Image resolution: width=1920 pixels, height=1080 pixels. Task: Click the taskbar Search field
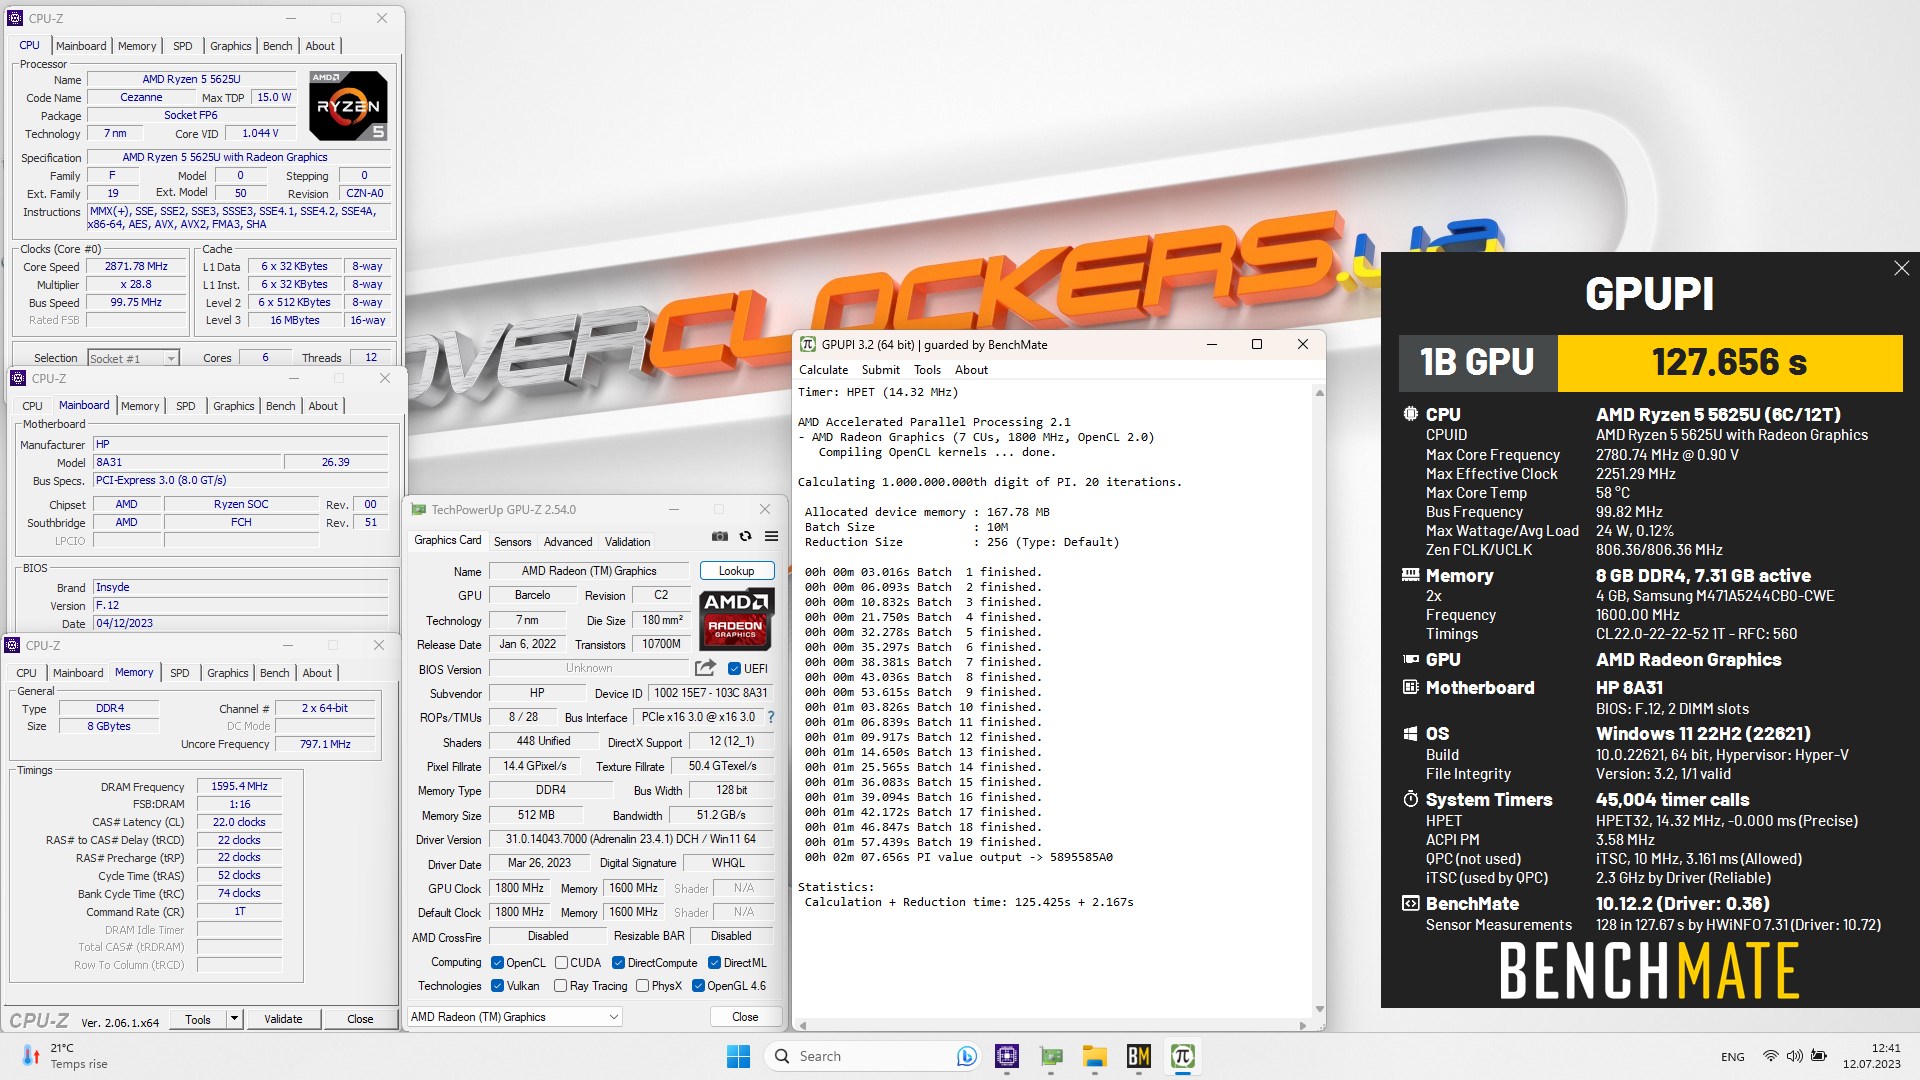pyautogui.click(x=872, y=1056)
